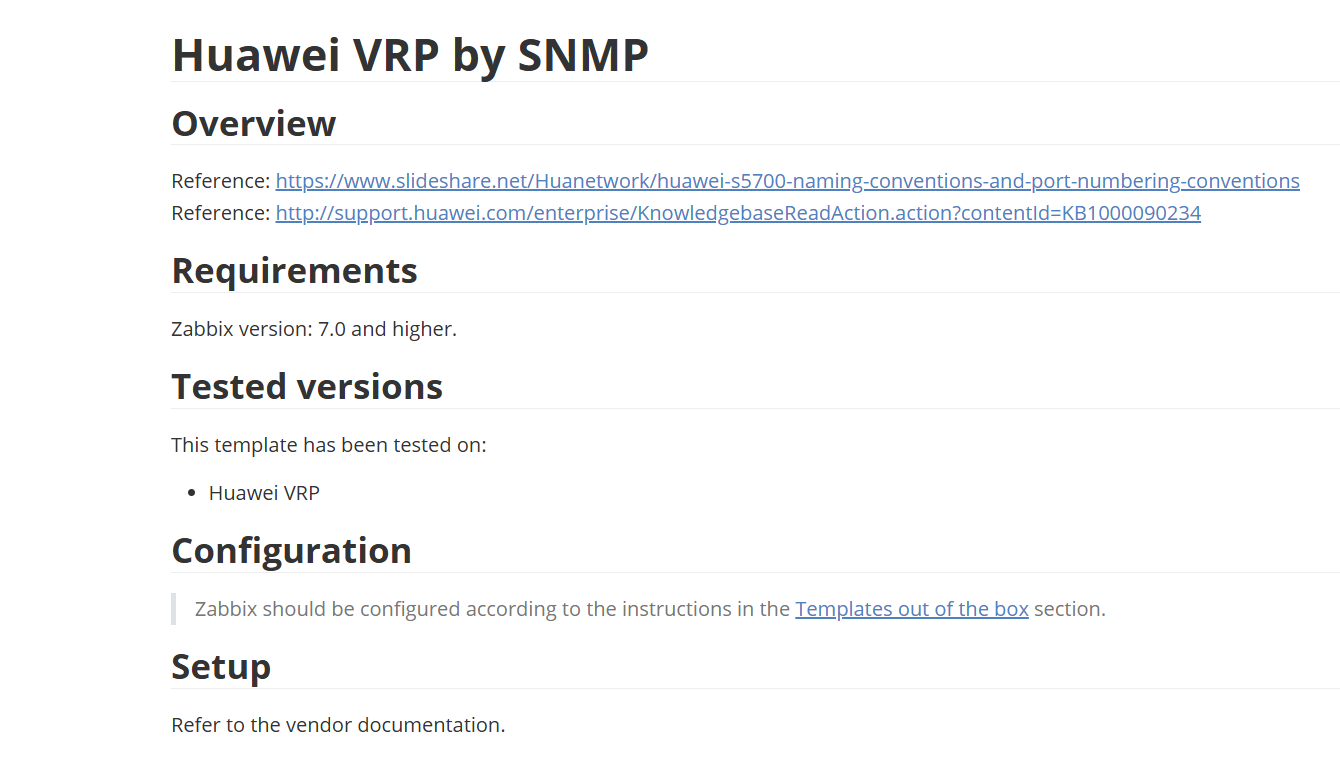Viewport: 1340px width, 757px height.
Task: Click "This template has been tested on:" text
Action: (x=328, y=445)
